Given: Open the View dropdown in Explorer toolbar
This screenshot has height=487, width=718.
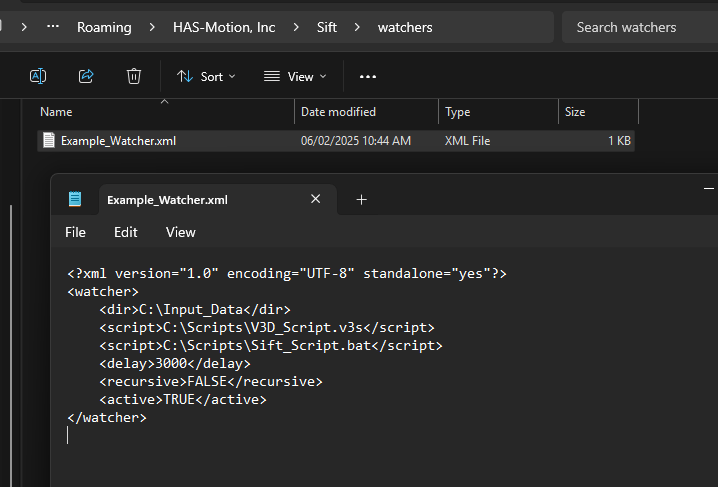Looking at the screenshot, I should (295, 76).
